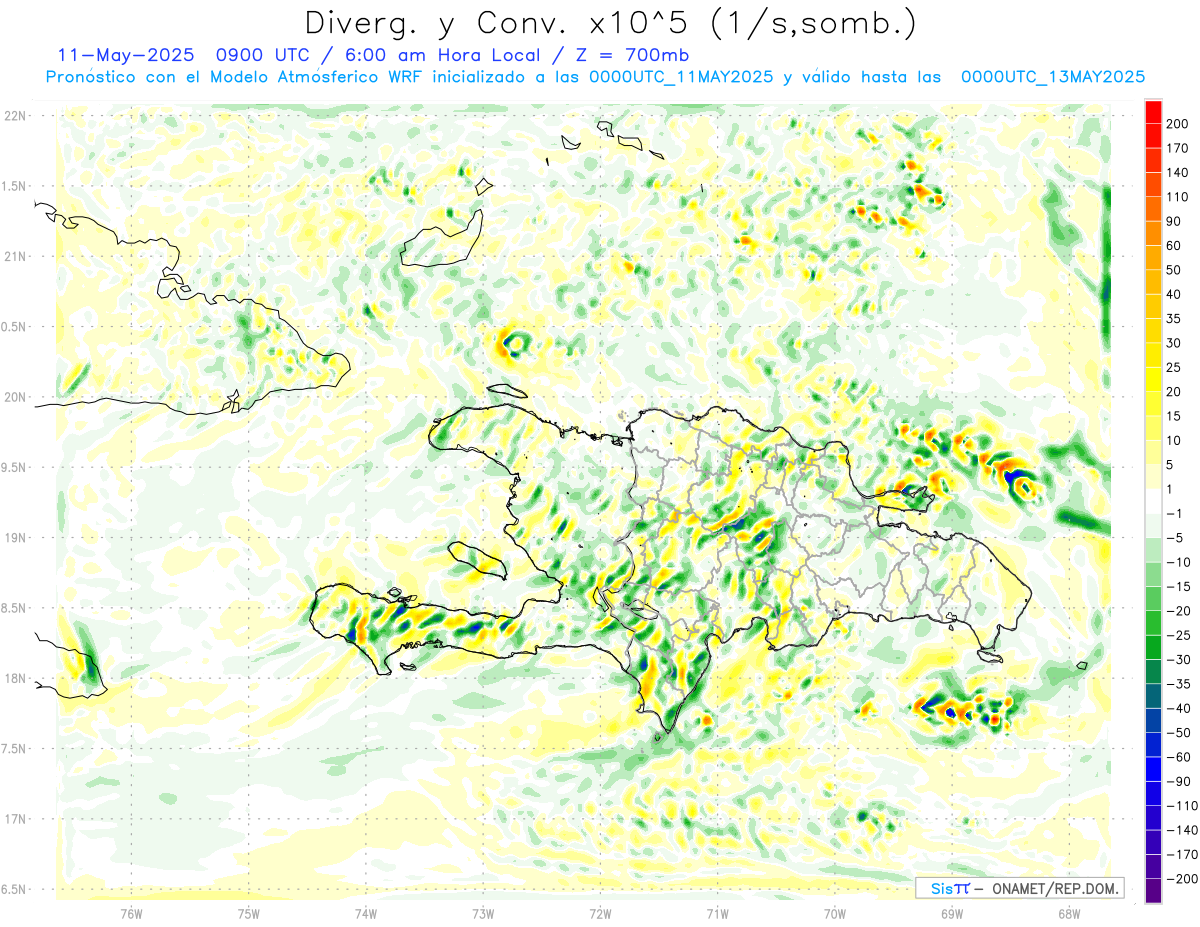Image resolution: width=1200 pixels, height=927 pixels.
Task: Click the -90 legend value
Action: pos(1177,781)
